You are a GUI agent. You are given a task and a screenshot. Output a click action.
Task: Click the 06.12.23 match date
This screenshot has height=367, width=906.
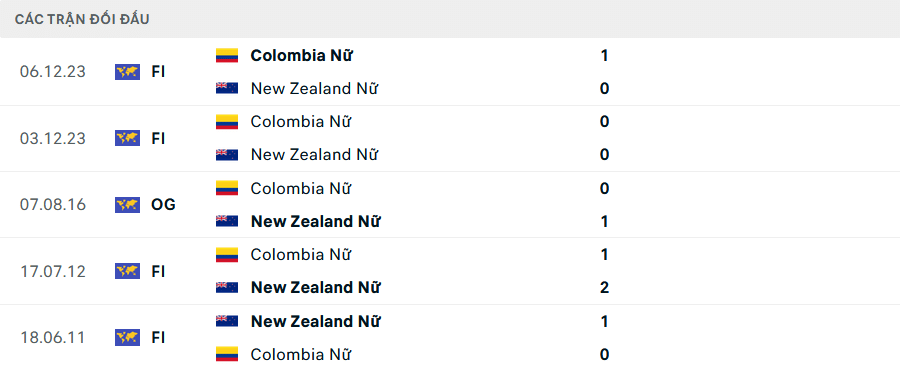53,72
